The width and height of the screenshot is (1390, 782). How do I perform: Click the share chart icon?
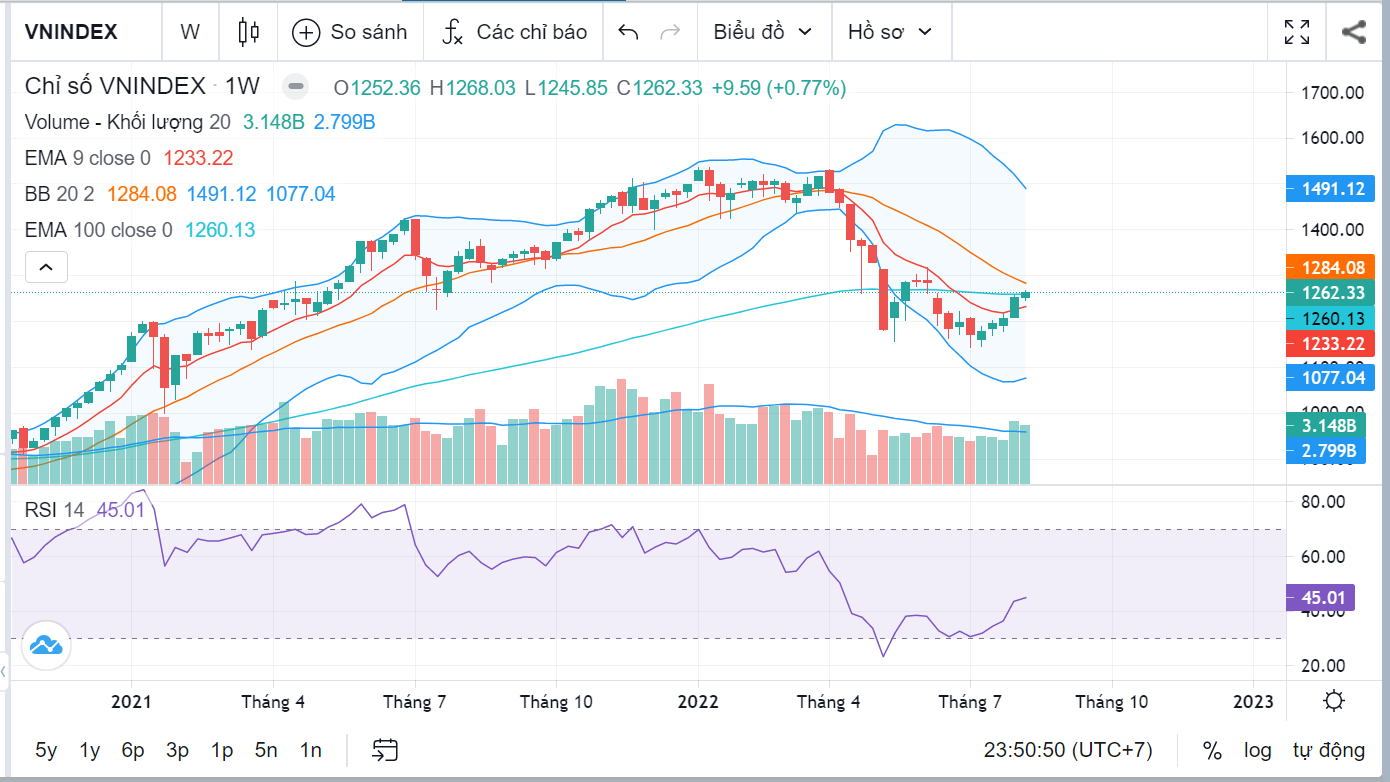coord(1353,32)
